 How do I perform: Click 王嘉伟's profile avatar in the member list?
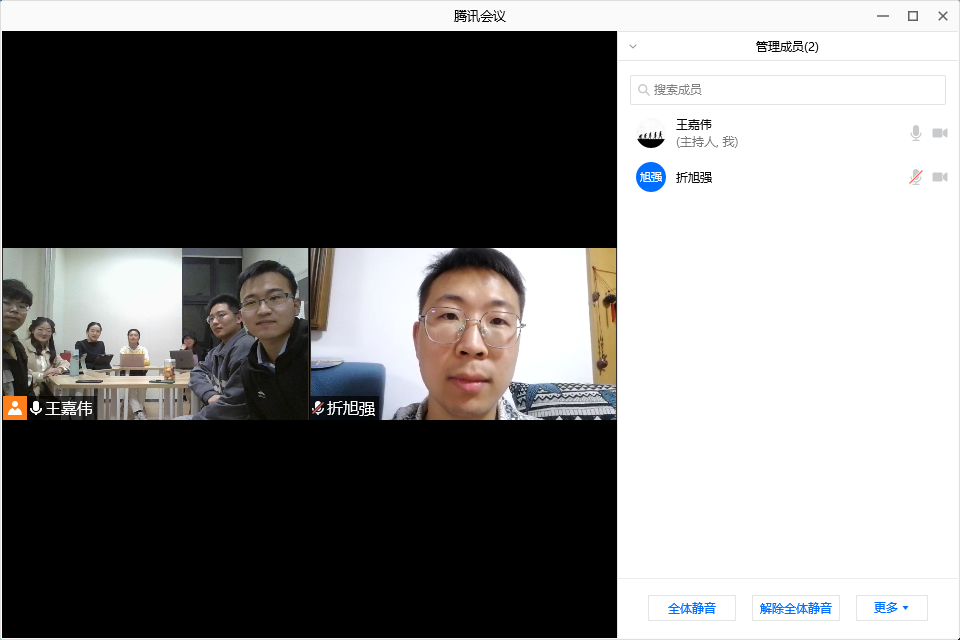[651, 133]
